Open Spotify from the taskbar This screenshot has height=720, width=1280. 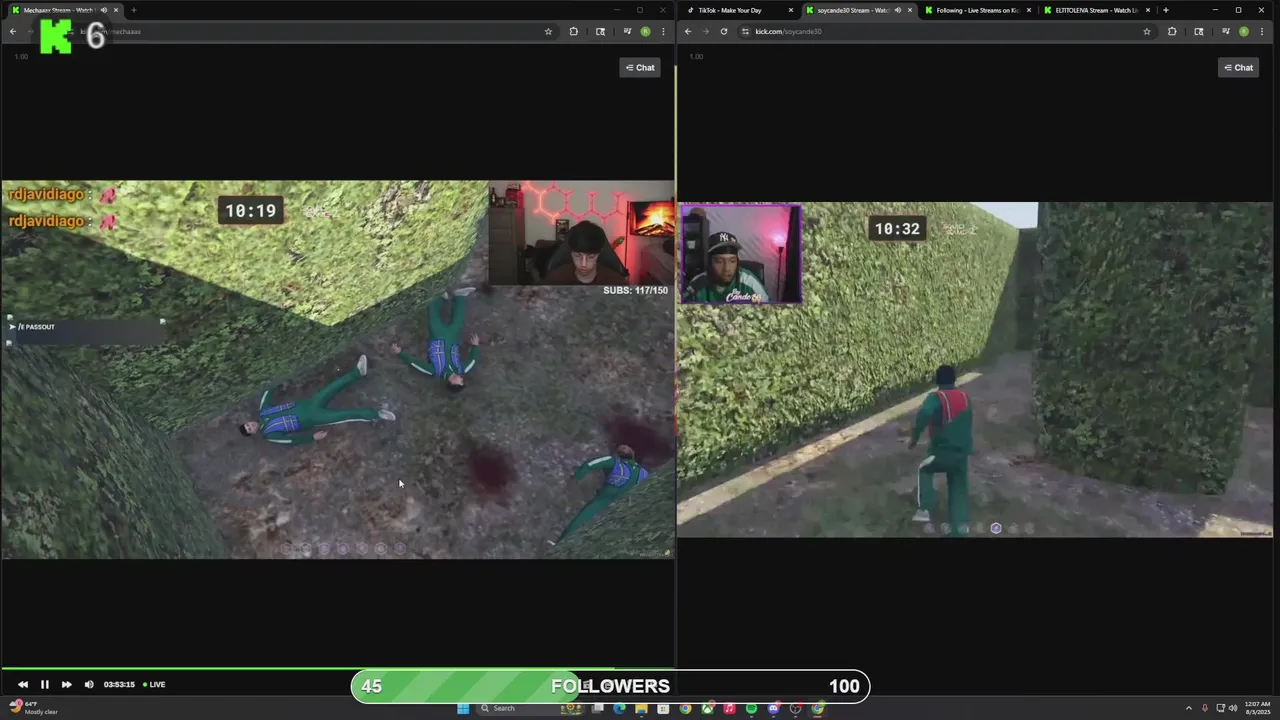coord(751,708)
